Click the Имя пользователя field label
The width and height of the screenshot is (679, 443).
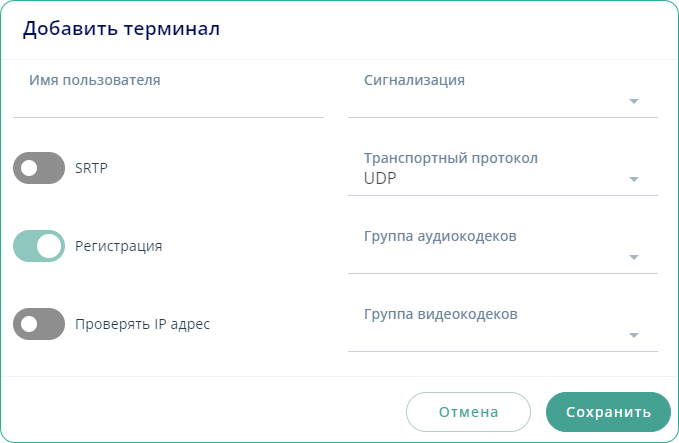[x=95, y=79]
